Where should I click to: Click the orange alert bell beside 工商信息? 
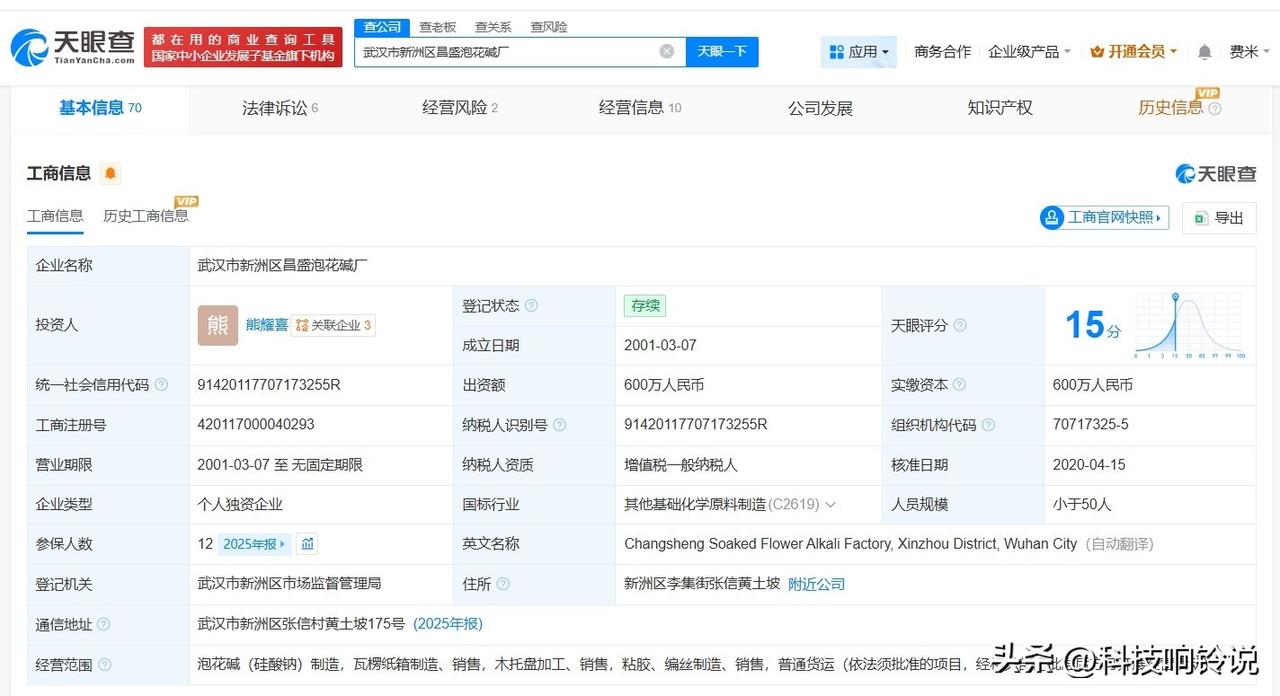pyautogui.click(x=110, y=173)
